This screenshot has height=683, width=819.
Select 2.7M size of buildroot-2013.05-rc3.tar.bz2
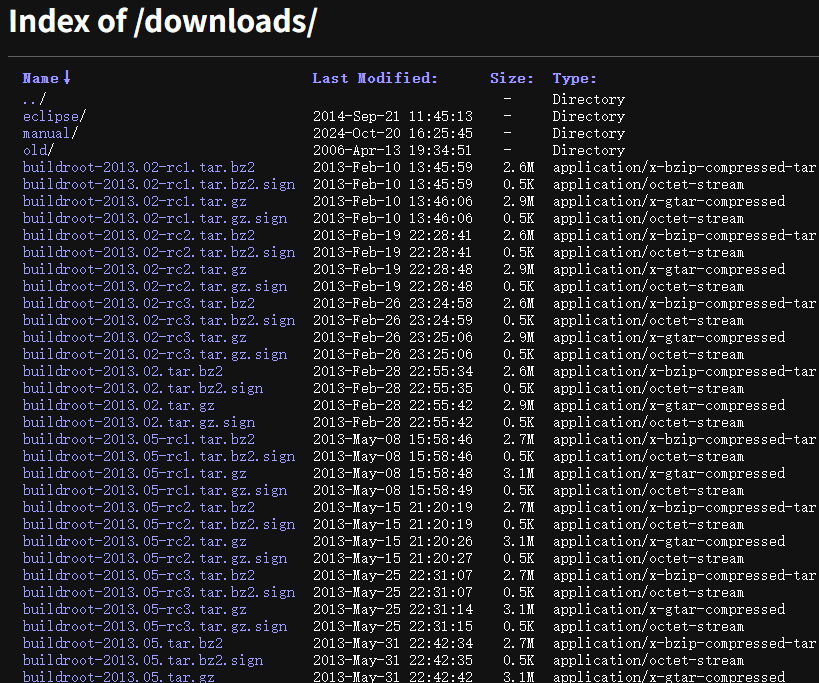519,575
